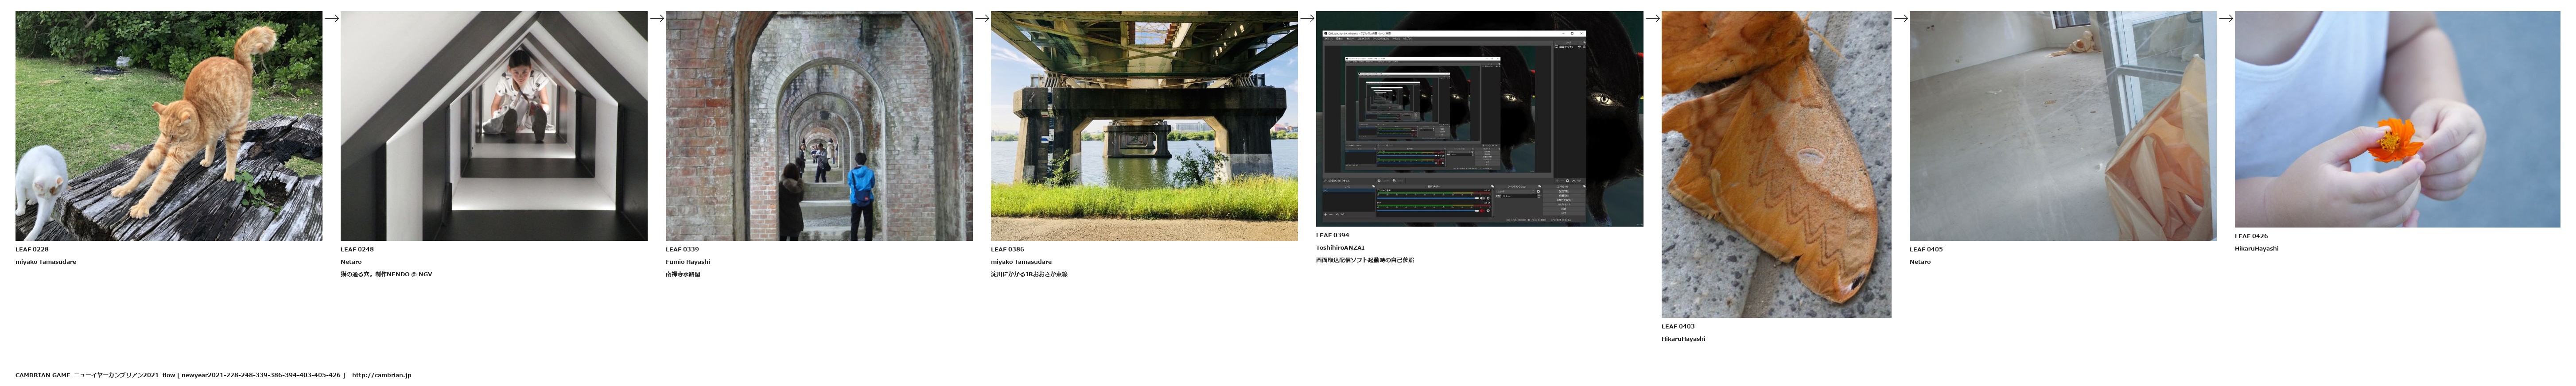Open the http://cambrian.jp footer link
This screenshot has width=2576, height=386.
[x=381, y=375]
